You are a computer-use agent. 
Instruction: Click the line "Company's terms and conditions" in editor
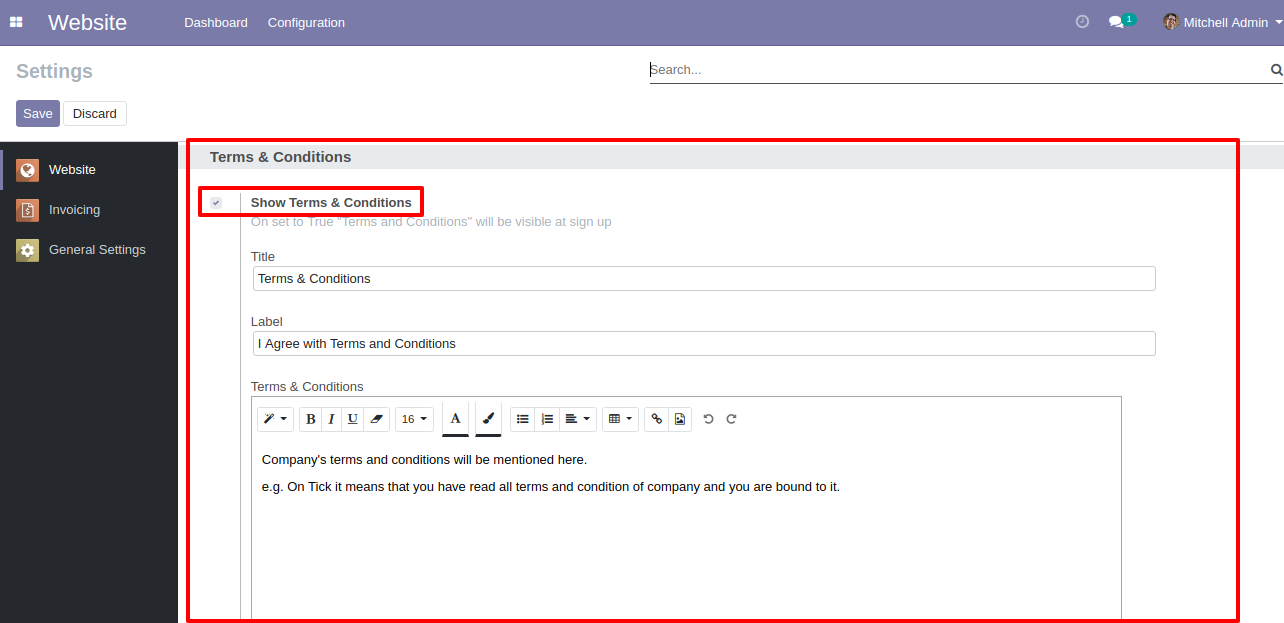(424, 460)
